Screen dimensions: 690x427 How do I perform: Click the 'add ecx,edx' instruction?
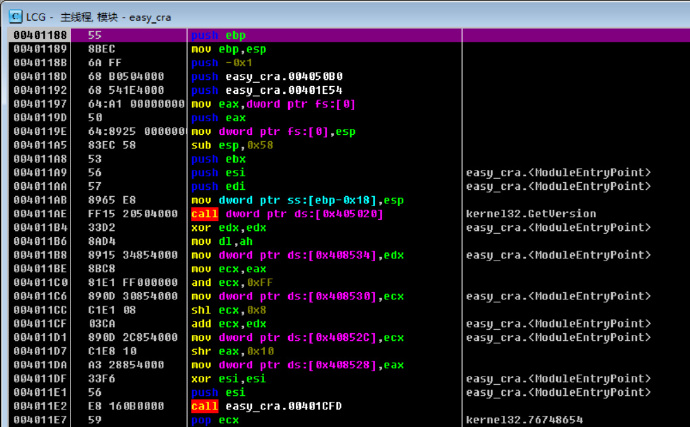coord(228,324)
